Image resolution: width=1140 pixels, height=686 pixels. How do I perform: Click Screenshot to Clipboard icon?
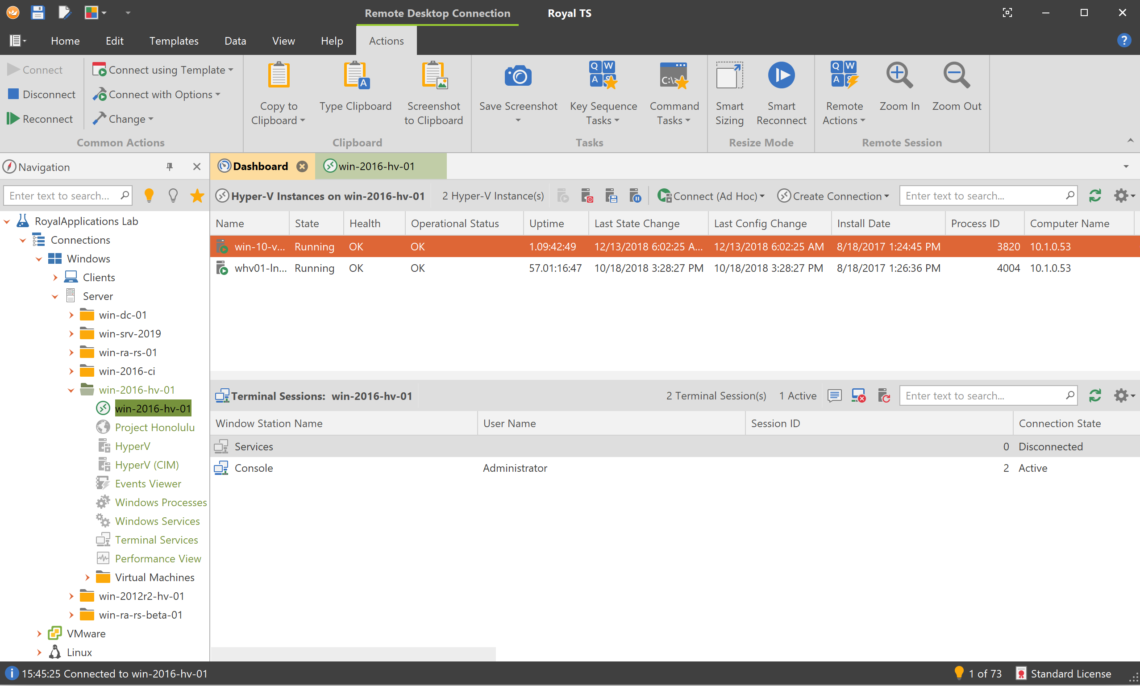click(433, 77)
